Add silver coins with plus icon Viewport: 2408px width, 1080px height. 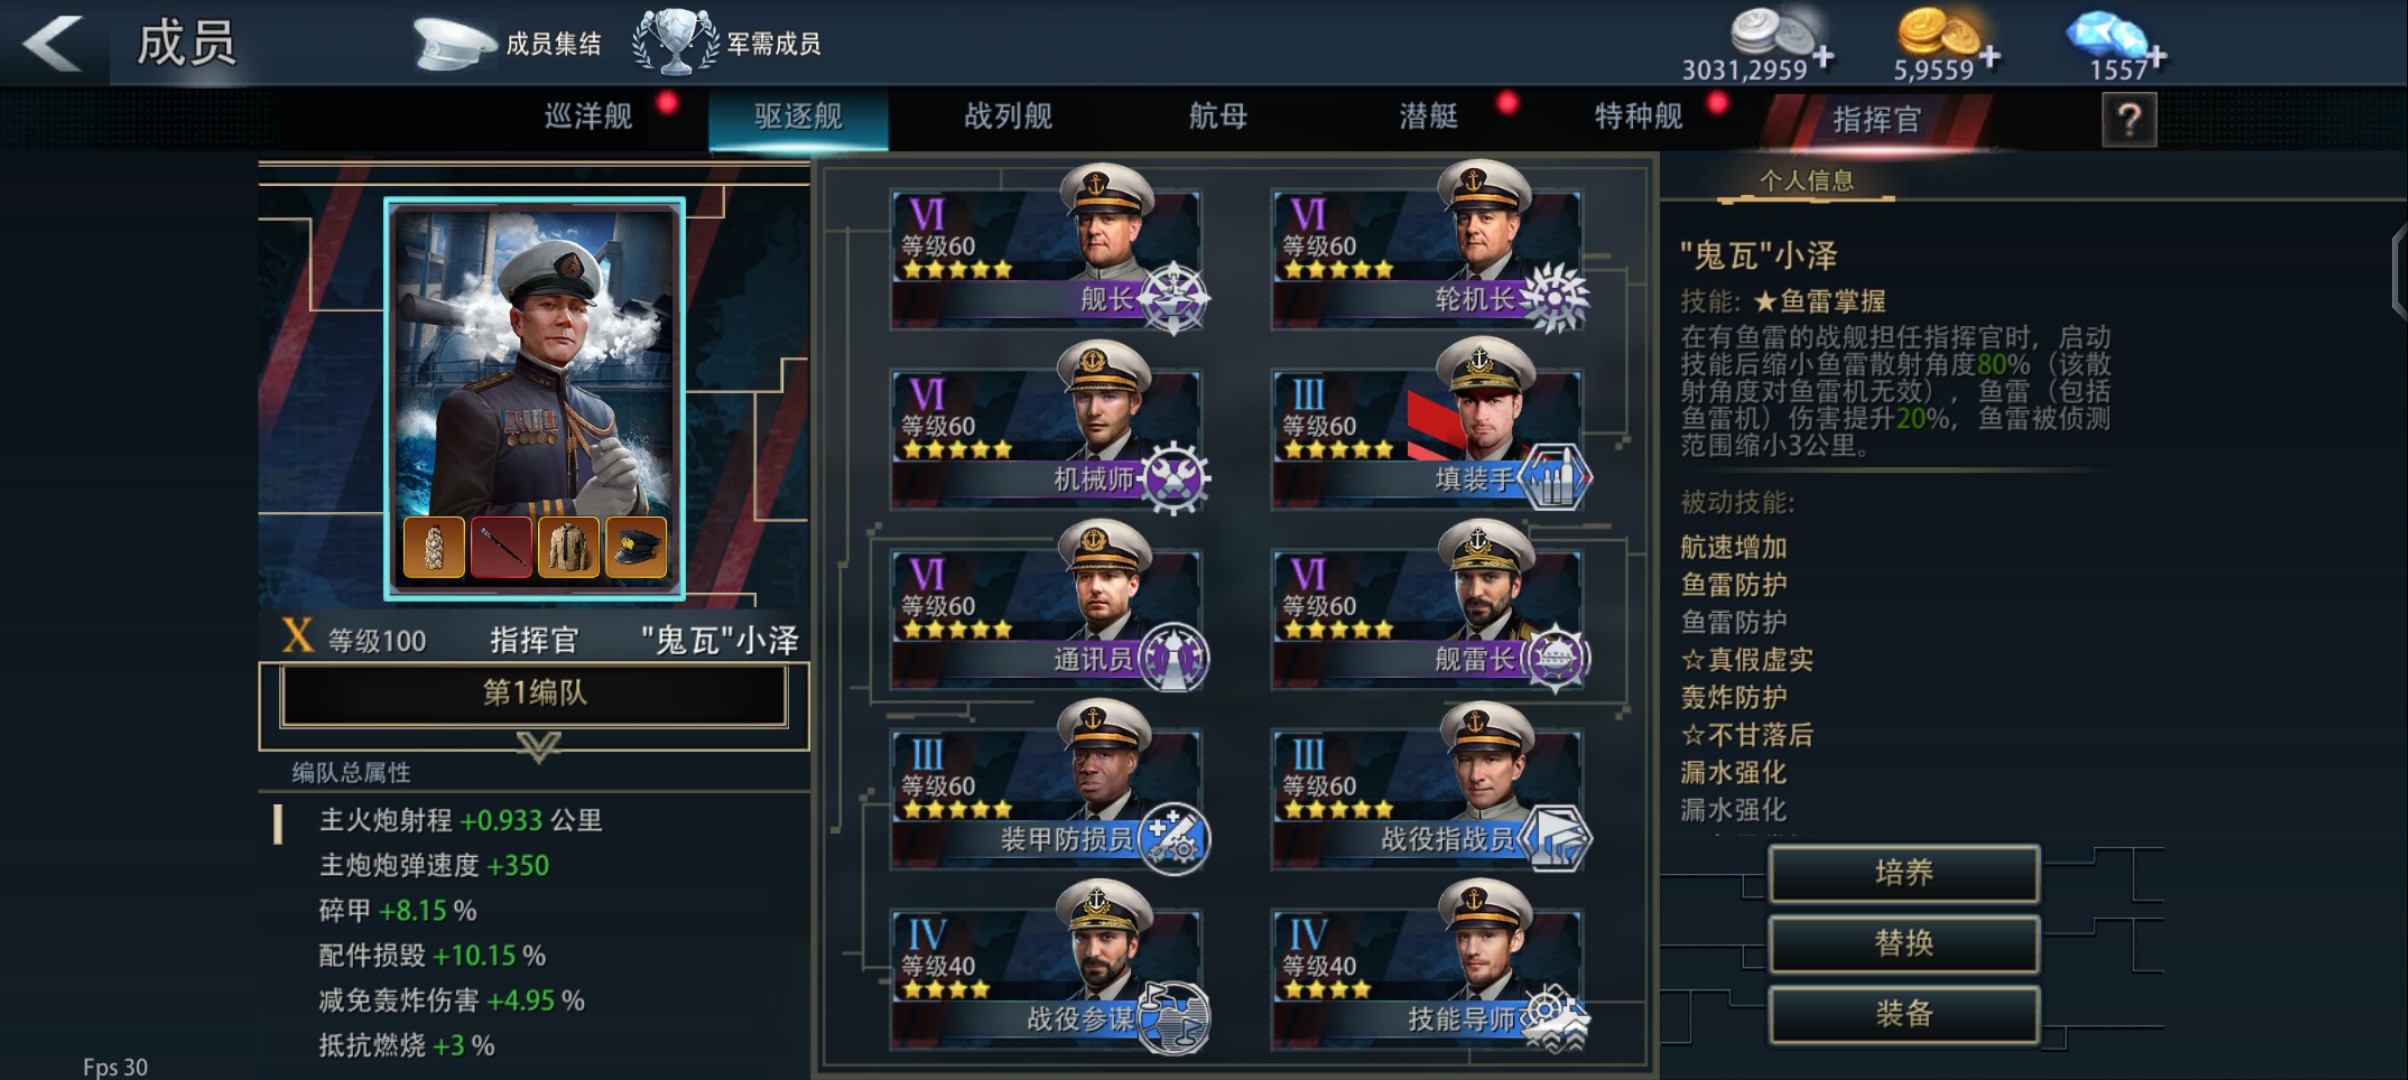(1824, 57)
